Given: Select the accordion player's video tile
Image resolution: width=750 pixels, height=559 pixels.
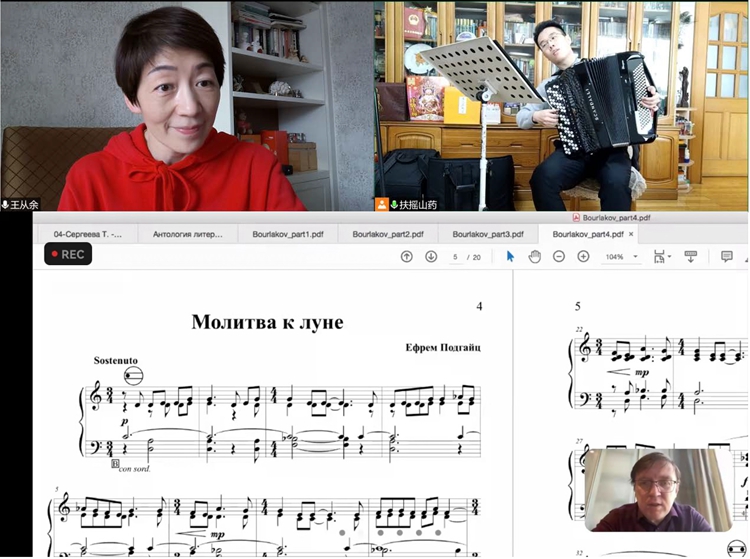Looking at the screenshot, I should click(561, 105).
